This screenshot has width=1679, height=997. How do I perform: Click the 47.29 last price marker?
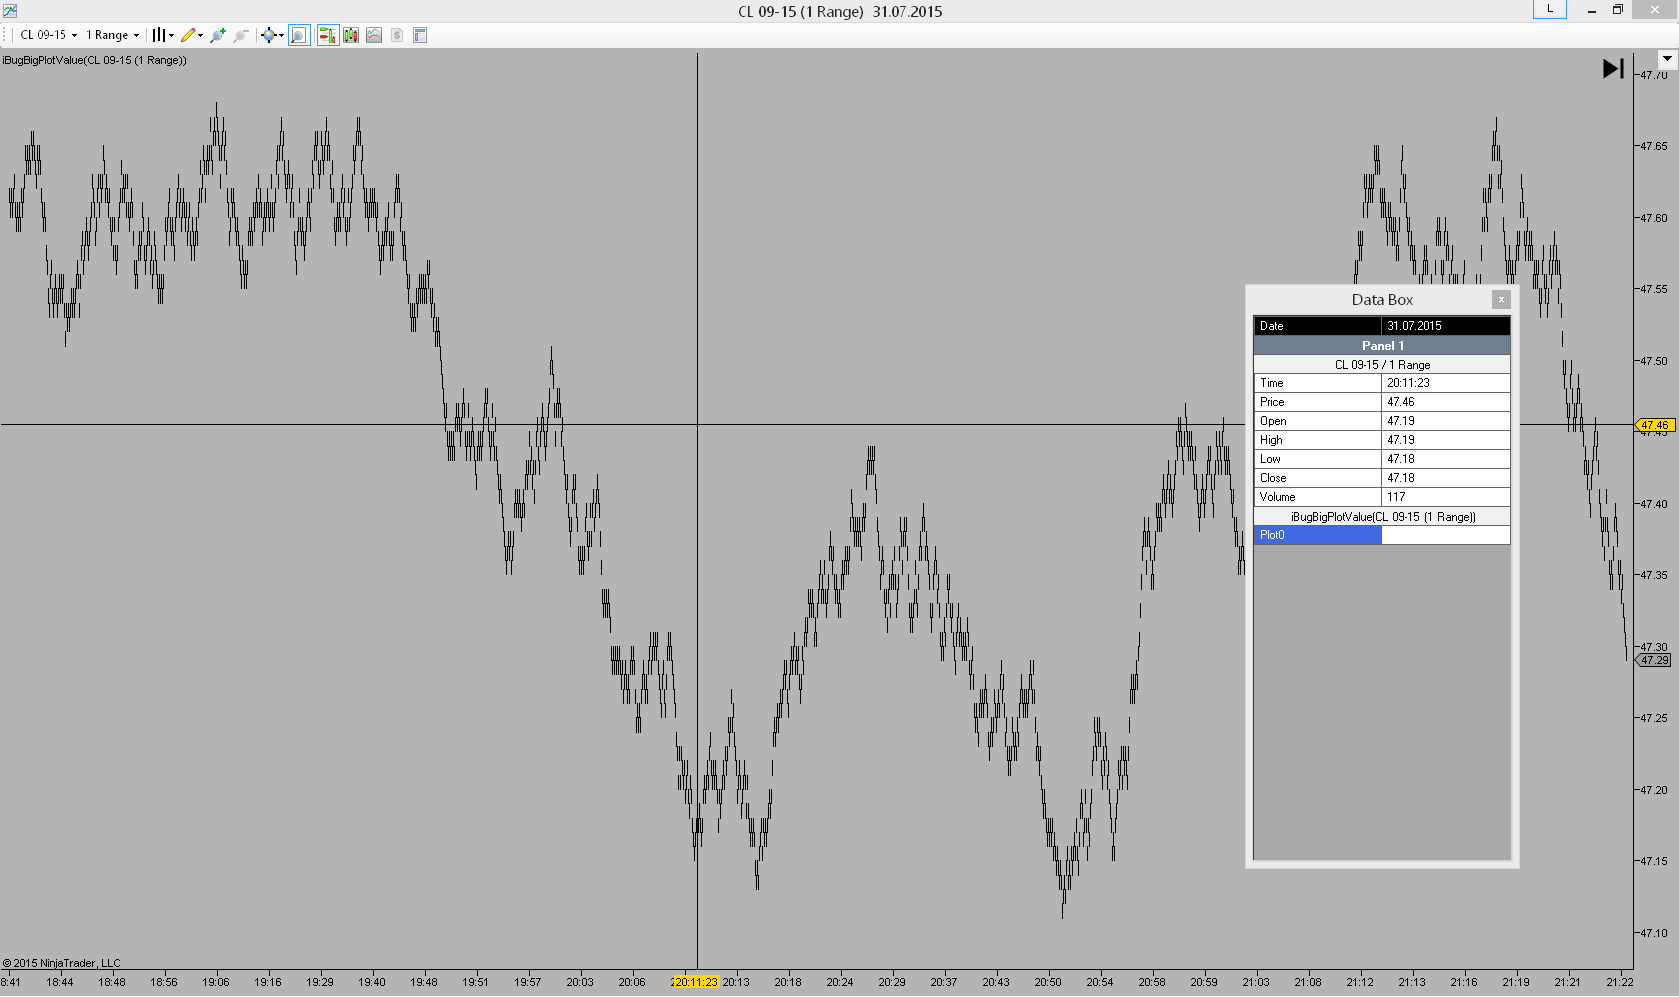[x=1654, y=660]
